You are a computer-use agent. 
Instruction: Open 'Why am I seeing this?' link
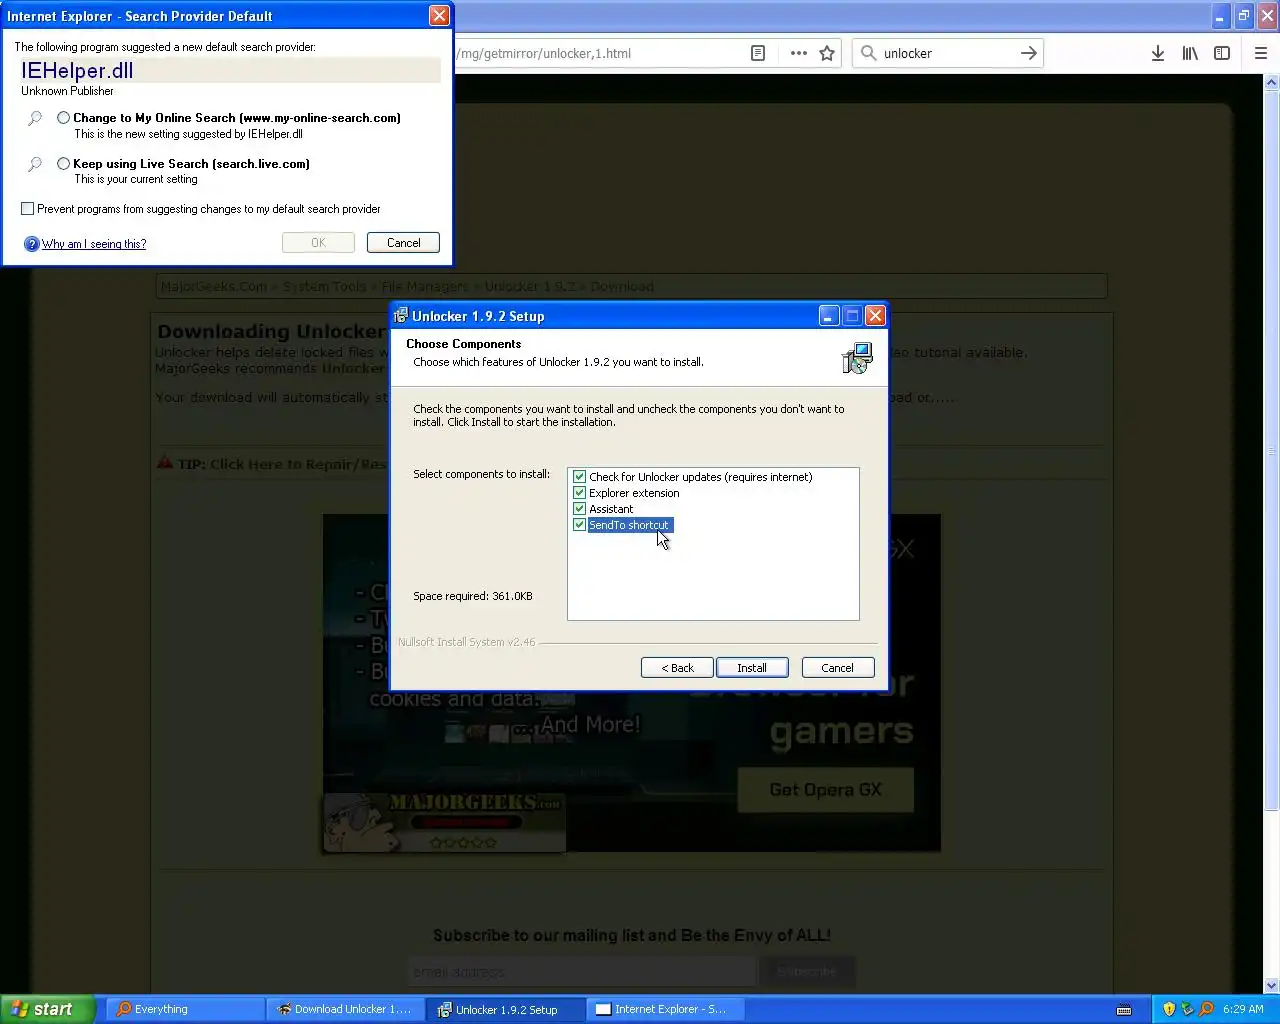click(x=94, y=244)
